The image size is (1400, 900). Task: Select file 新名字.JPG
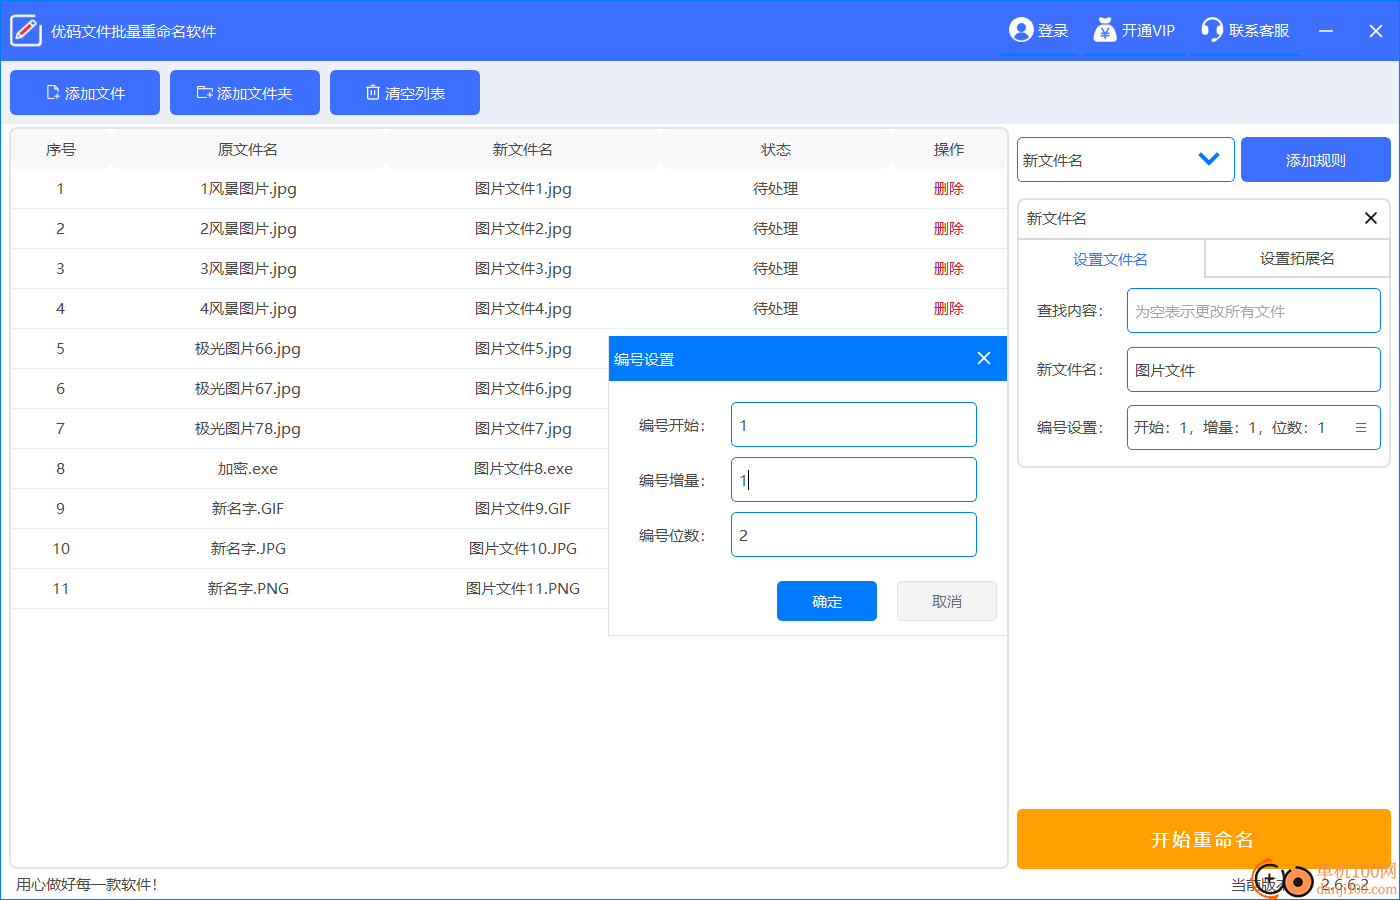tap(248, 549)
